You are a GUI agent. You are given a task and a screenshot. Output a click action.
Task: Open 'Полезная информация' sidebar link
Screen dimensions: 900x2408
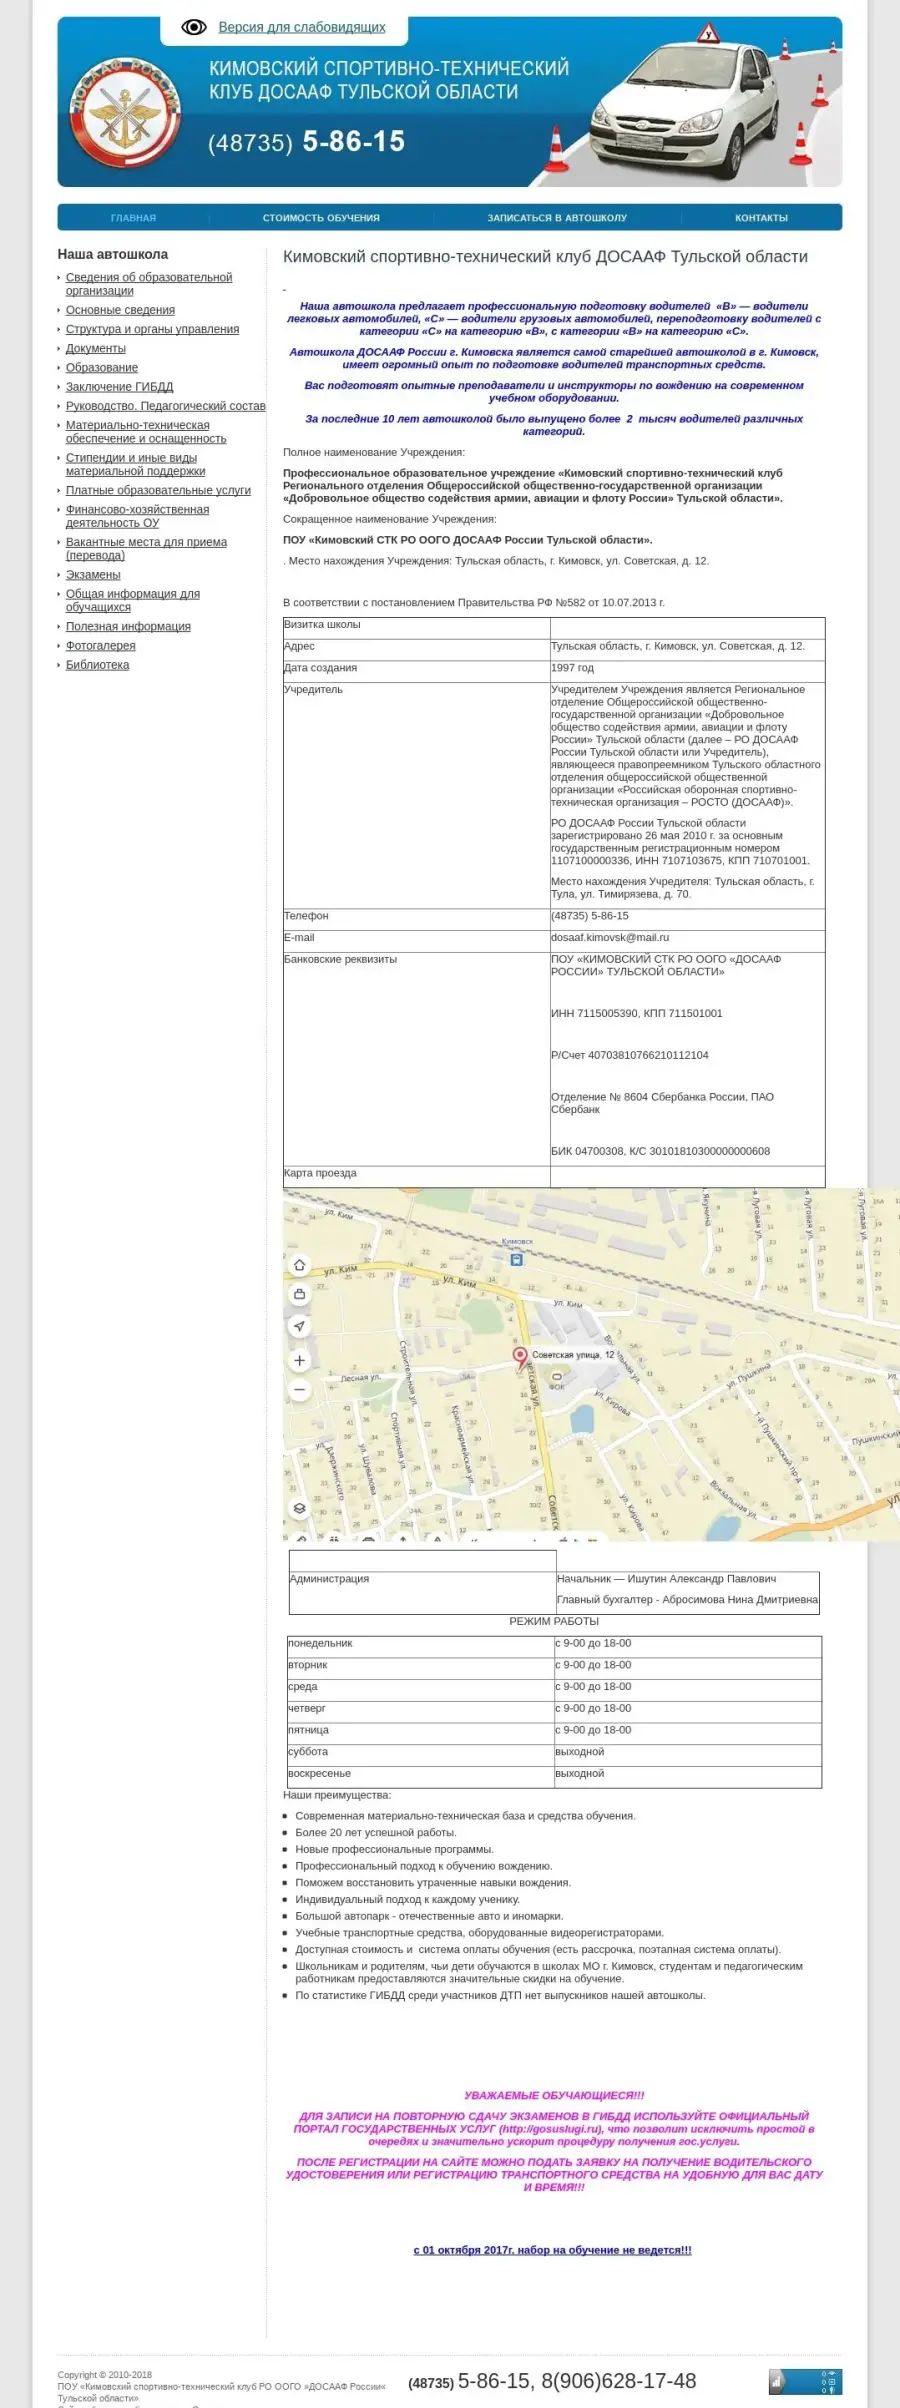[128, 626]
